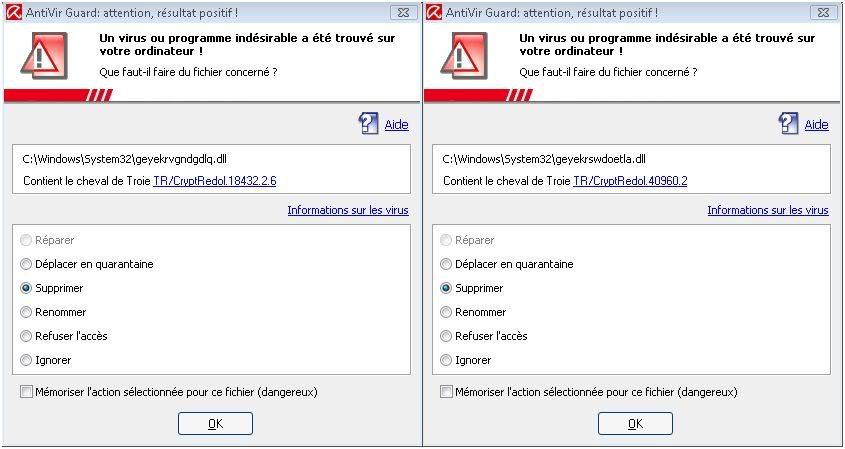Click the AntiVir logo in right title bar
The width and height of the screenshot is (845, 449).
434,13
